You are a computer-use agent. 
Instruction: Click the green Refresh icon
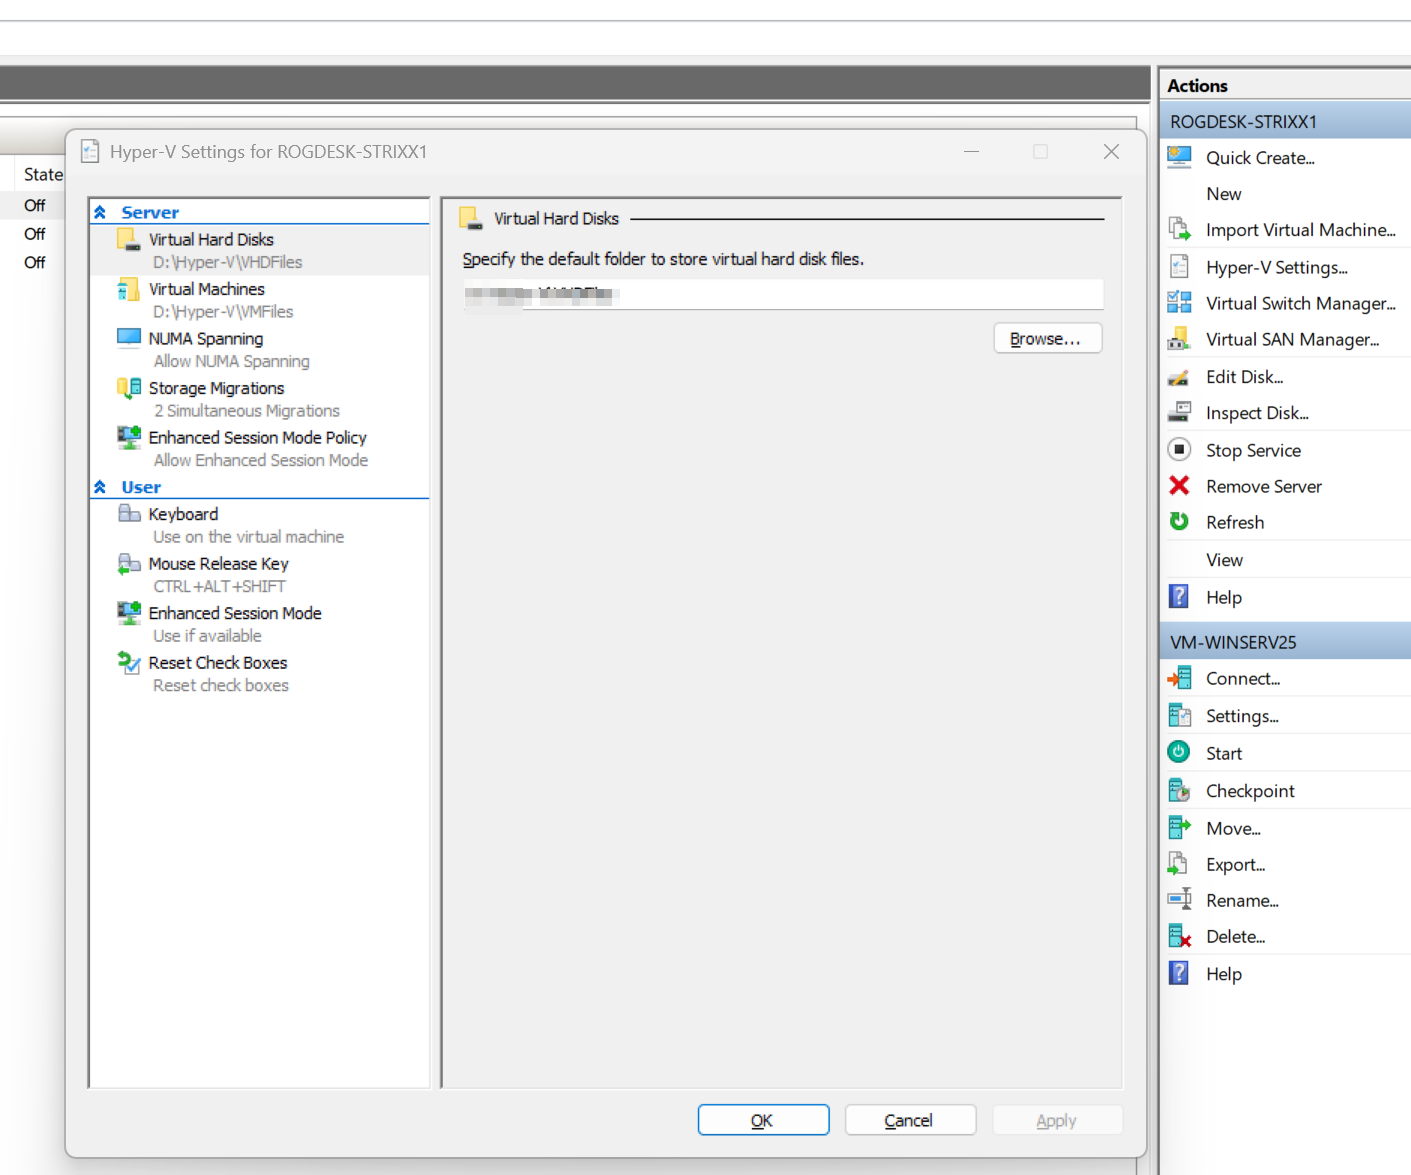(x=1179, y=521)
